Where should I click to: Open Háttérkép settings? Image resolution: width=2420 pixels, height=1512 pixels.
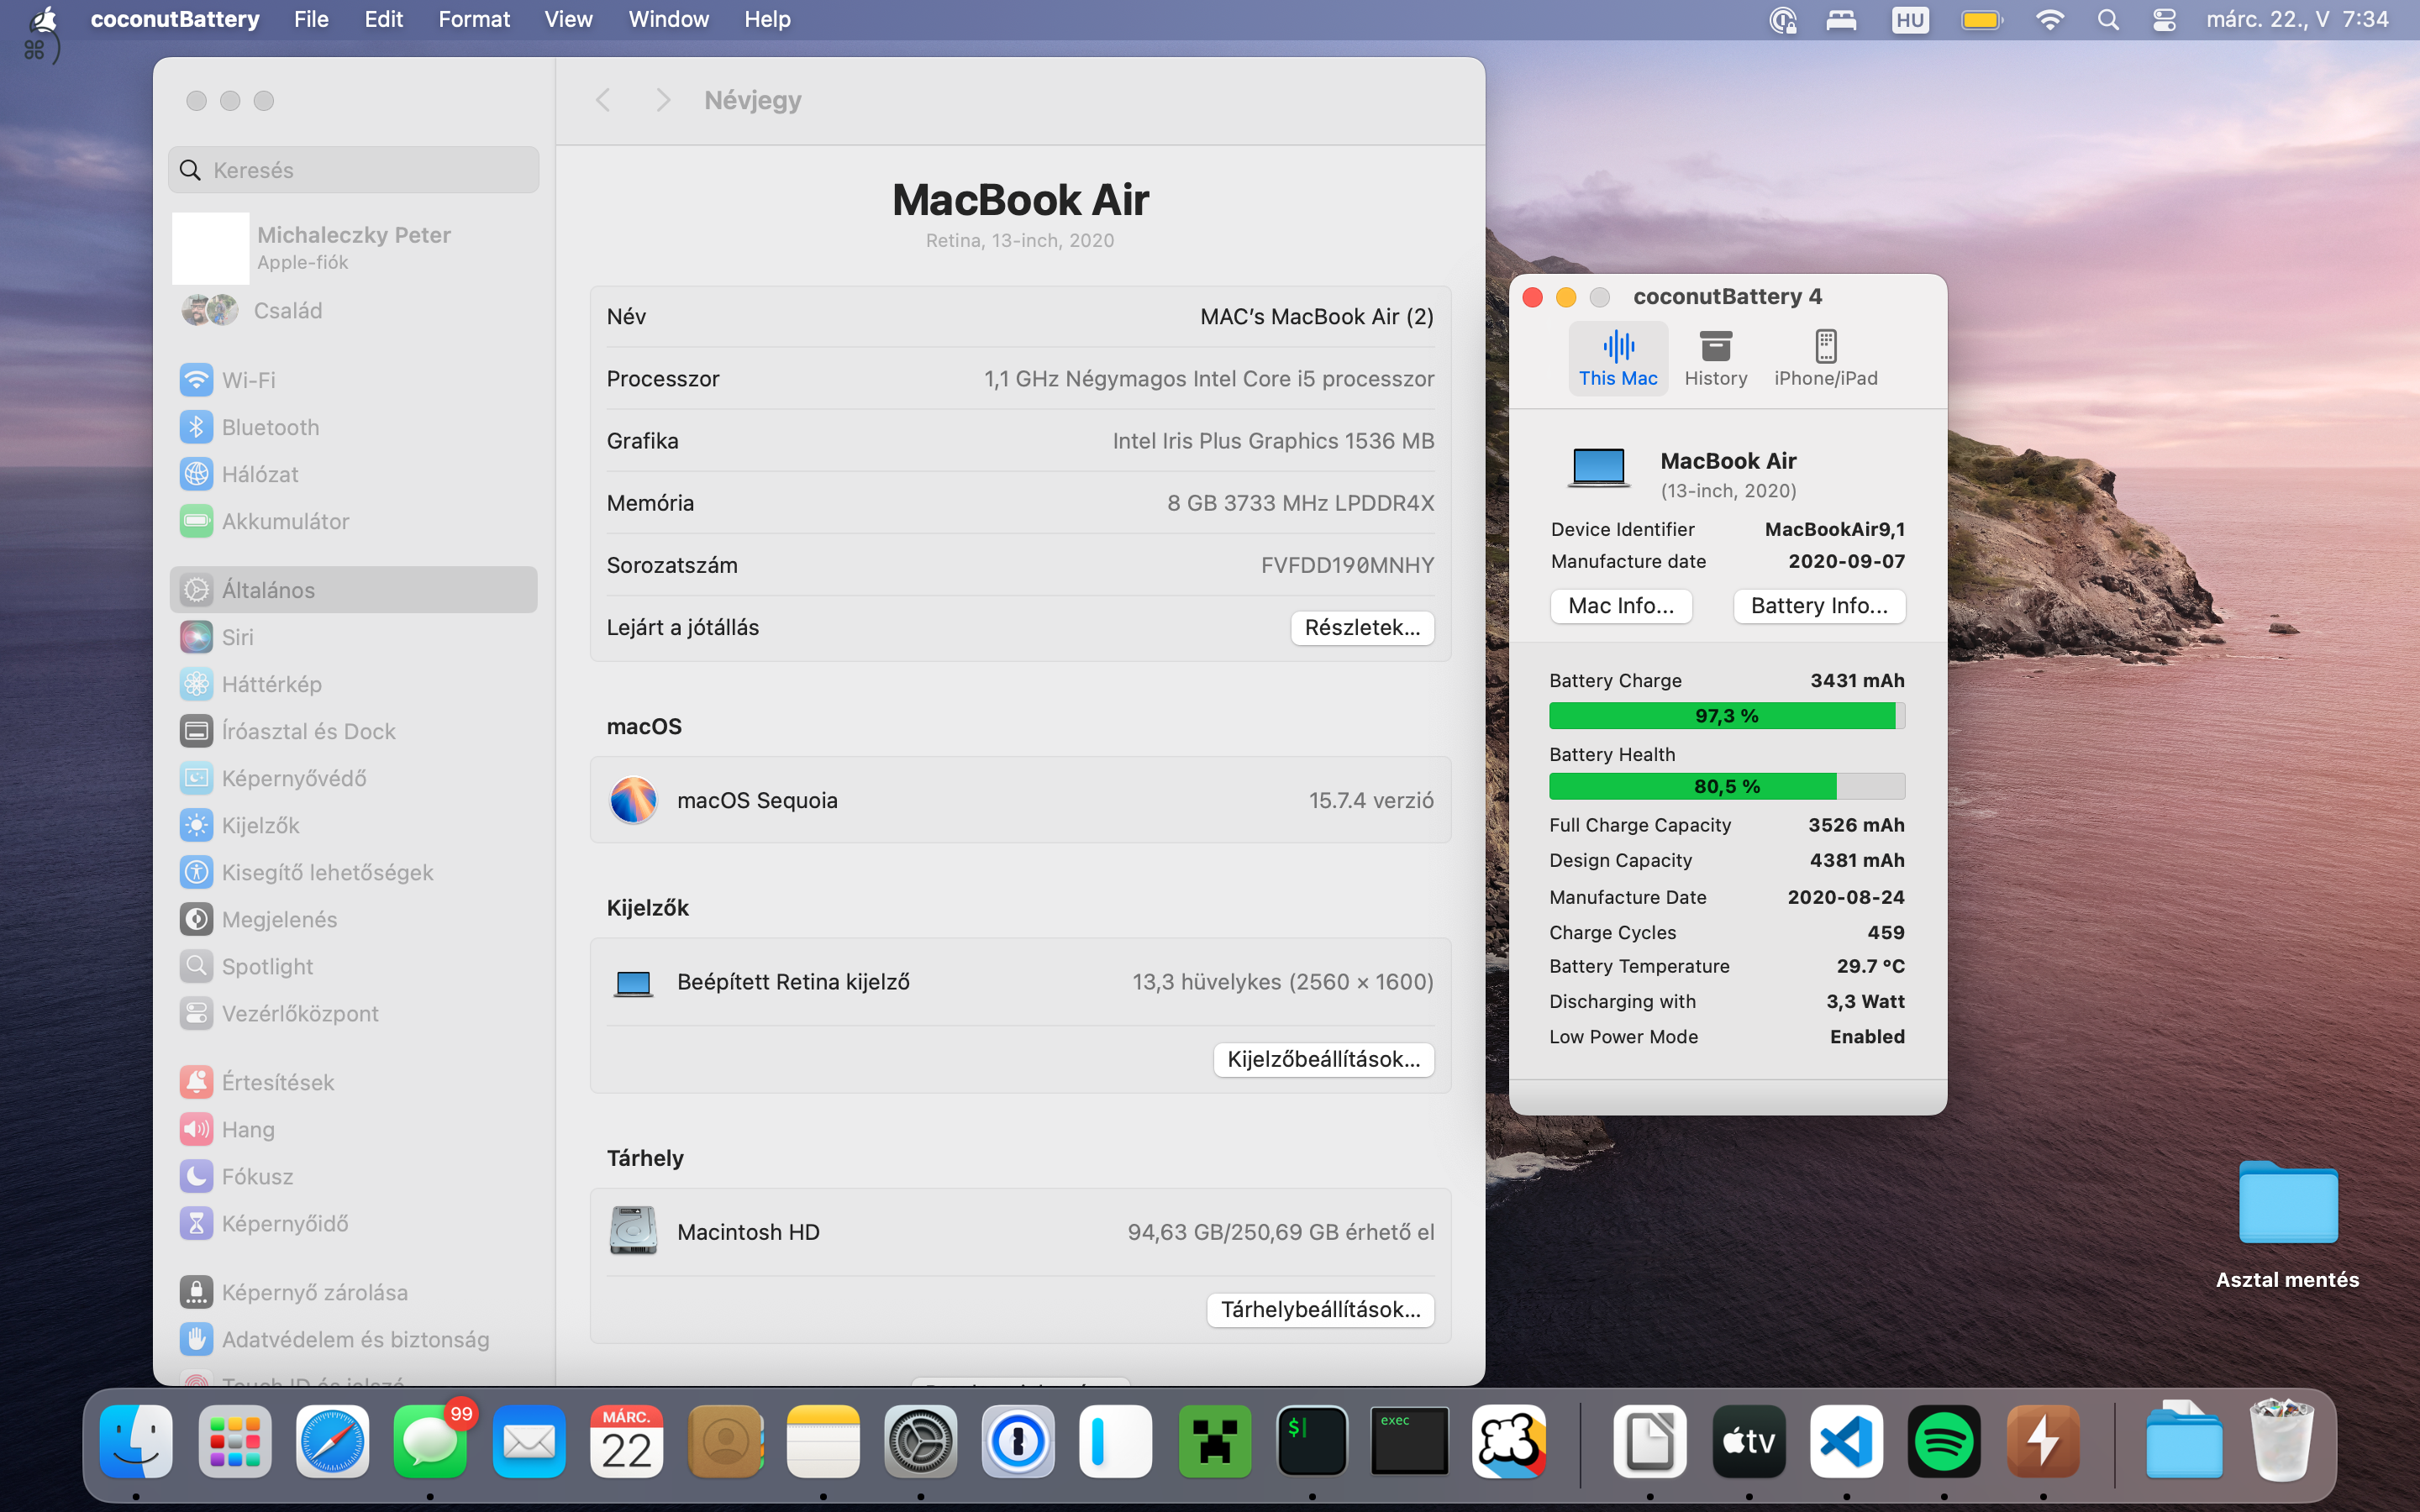(x=271, y=684)
